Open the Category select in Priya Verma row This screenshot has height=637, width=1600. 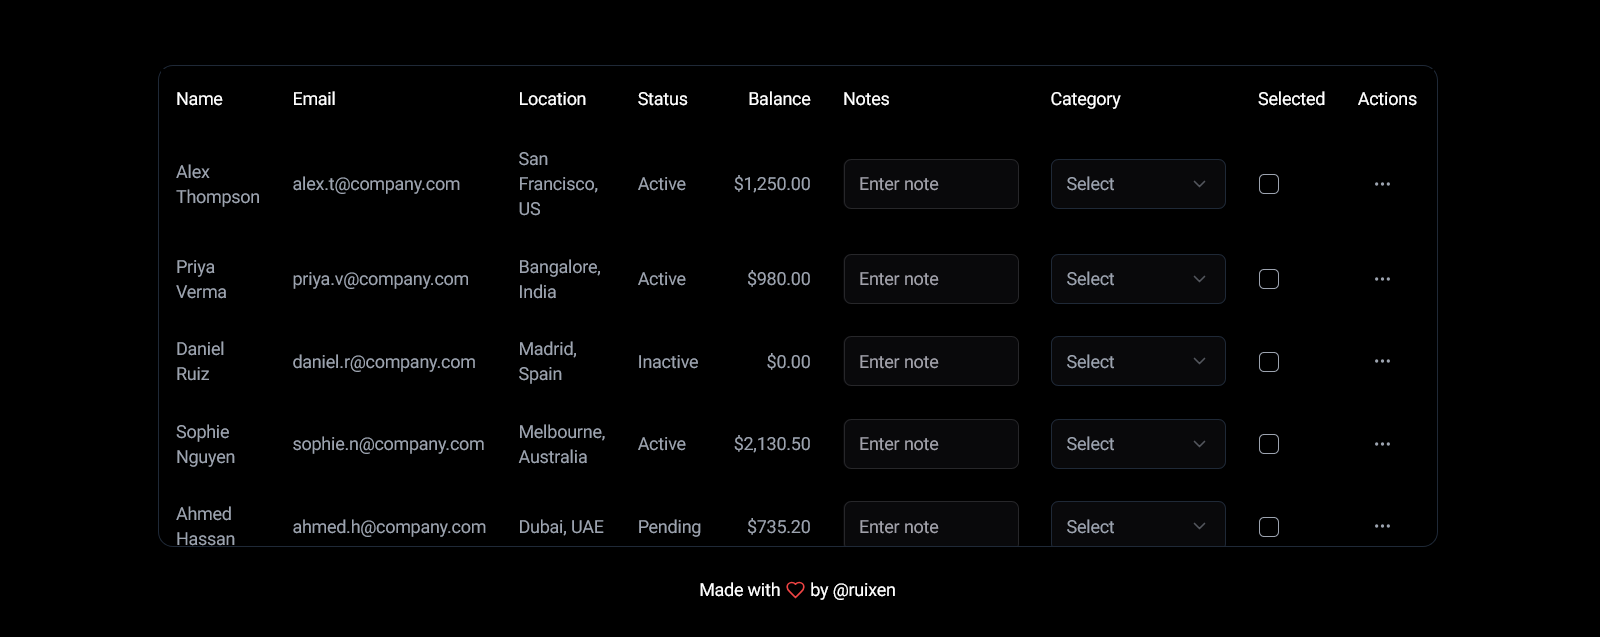(x=1138, y=279)
